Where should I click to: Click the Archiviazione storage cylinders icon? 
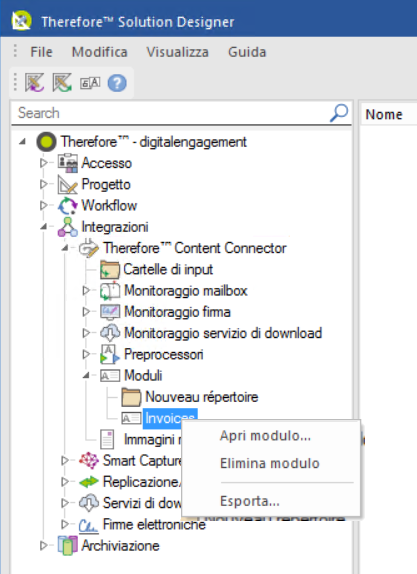coord(68,546)
